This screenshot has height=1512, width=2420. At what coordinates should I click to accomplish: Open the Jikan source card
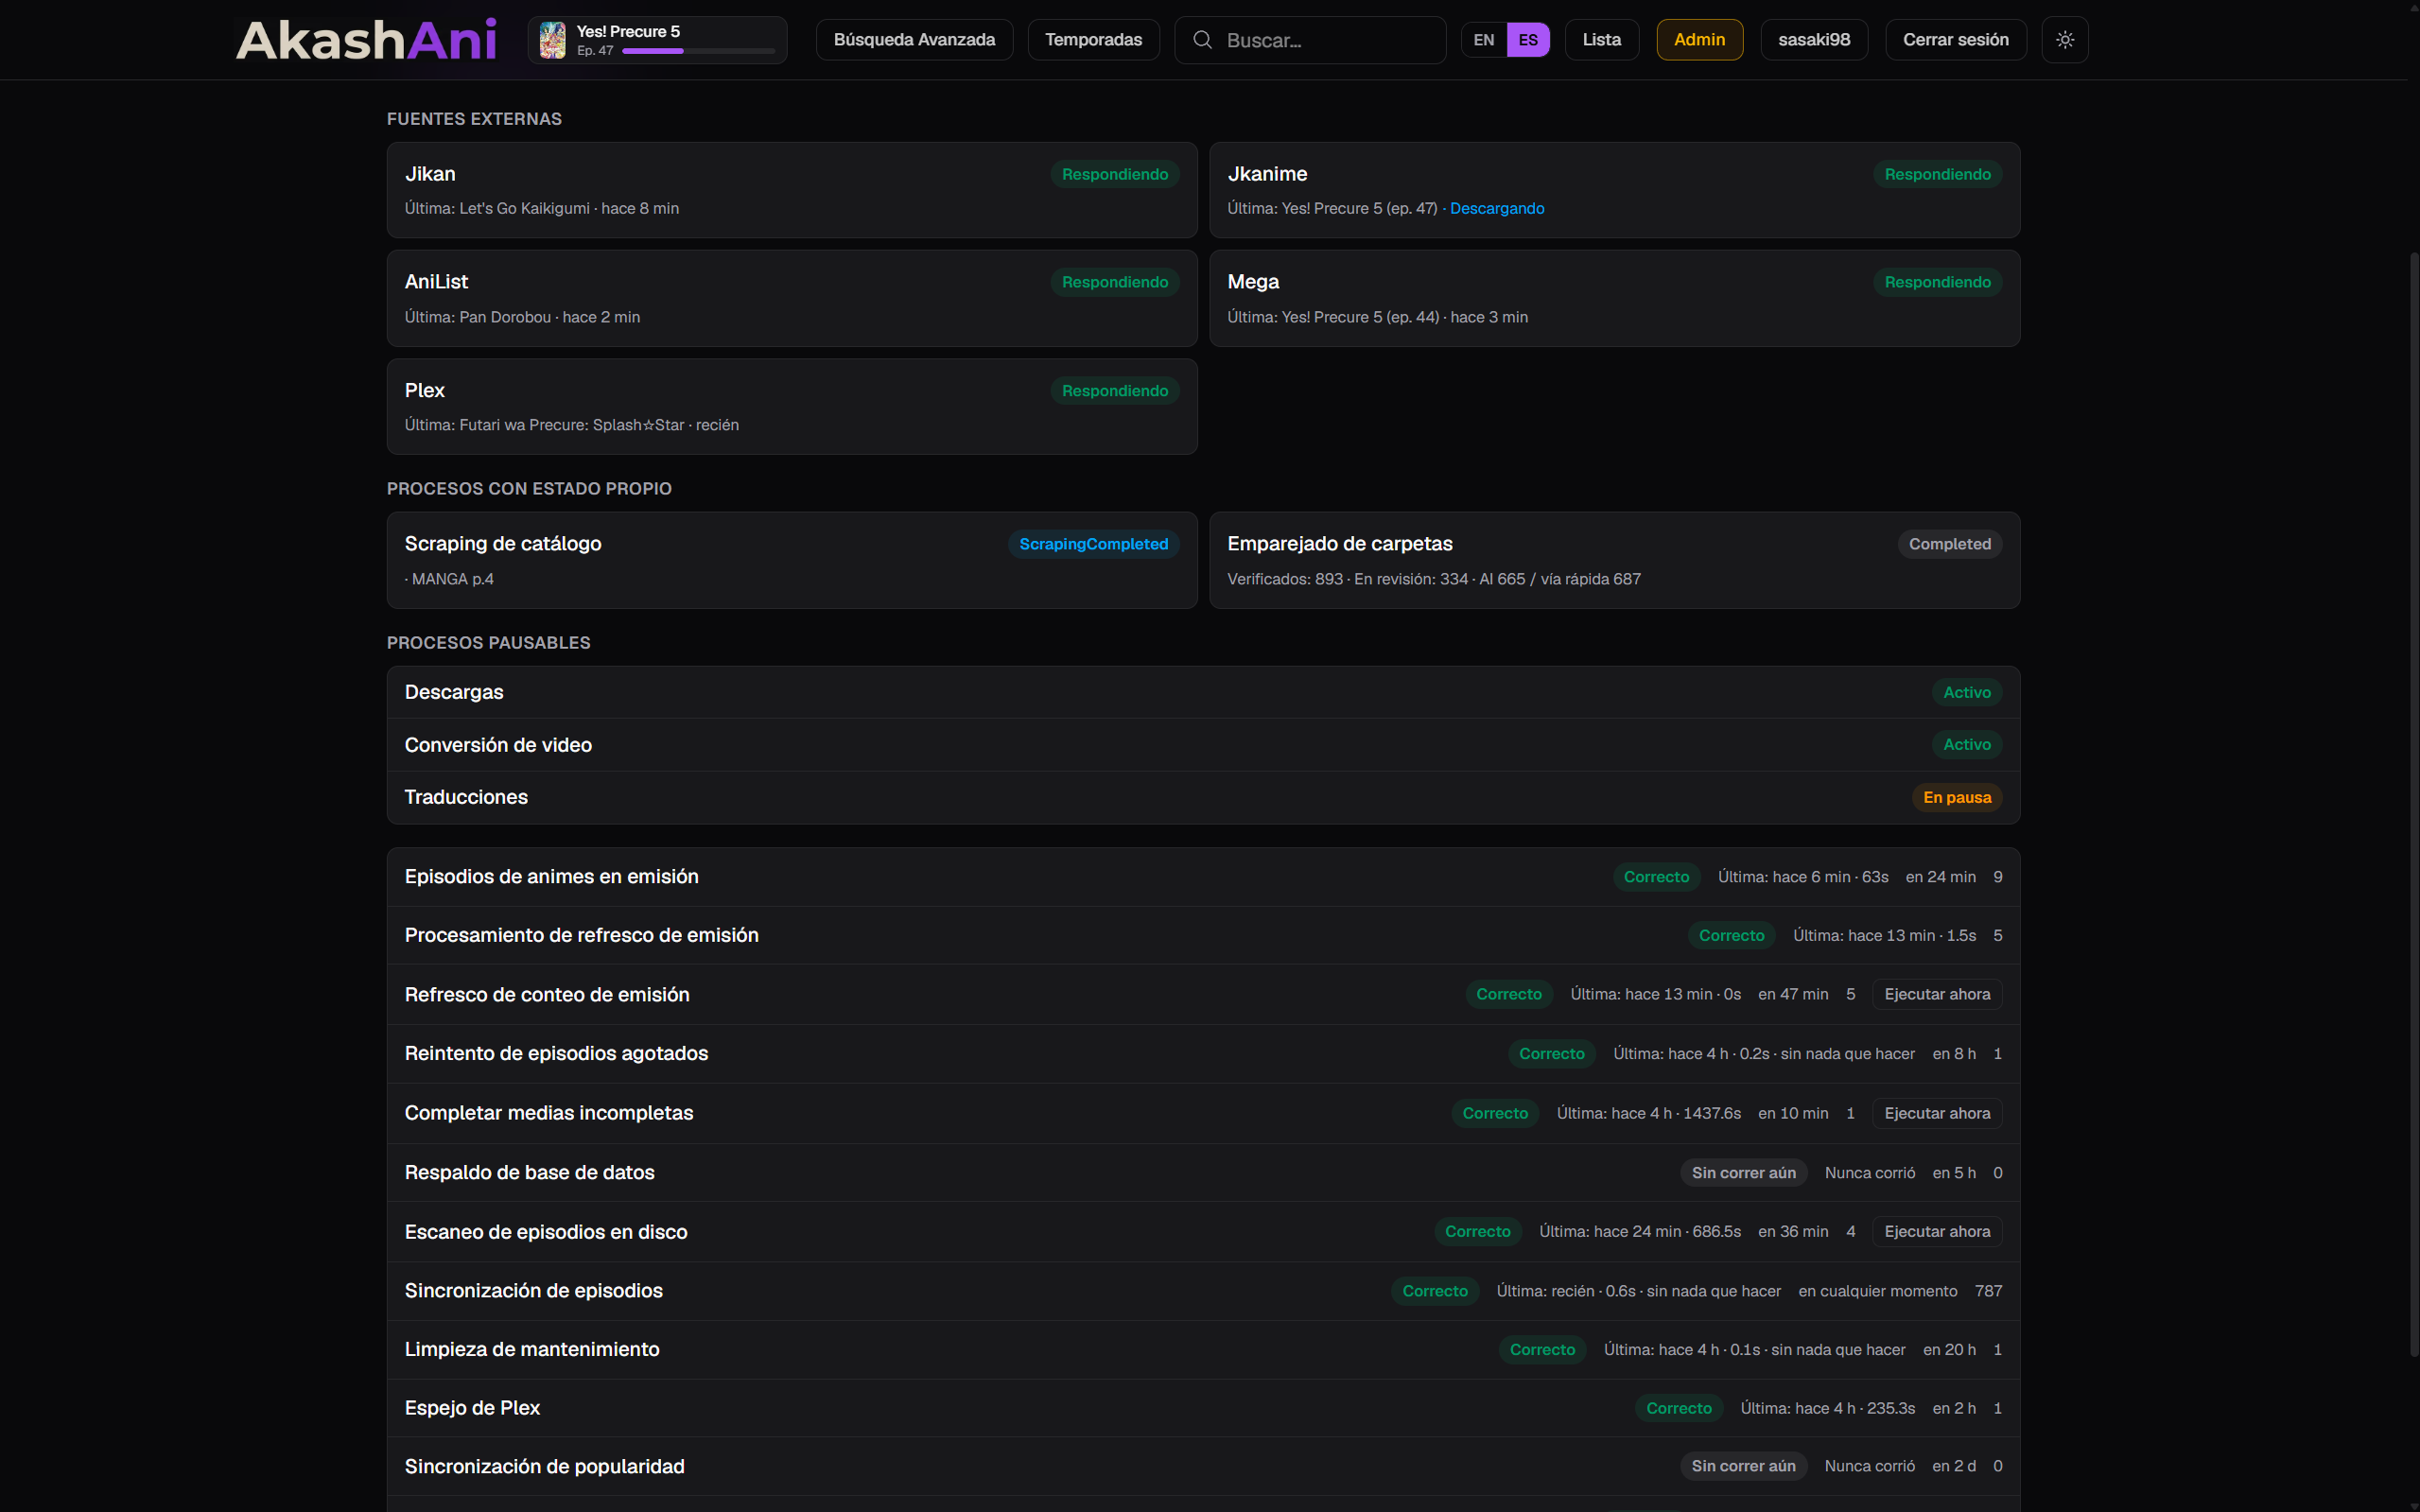click(792, 190)
